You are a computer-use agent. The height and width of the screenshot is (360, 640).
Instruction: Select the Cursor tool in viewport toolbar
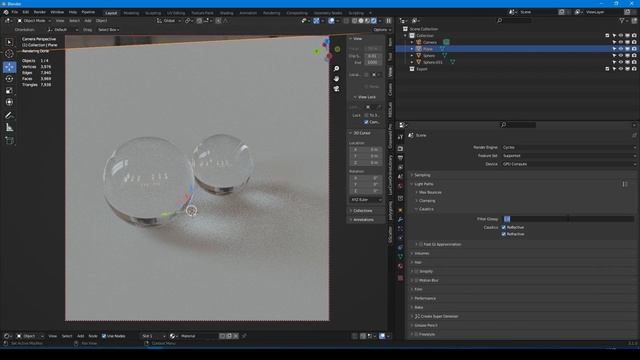click(x=9, y=53)
